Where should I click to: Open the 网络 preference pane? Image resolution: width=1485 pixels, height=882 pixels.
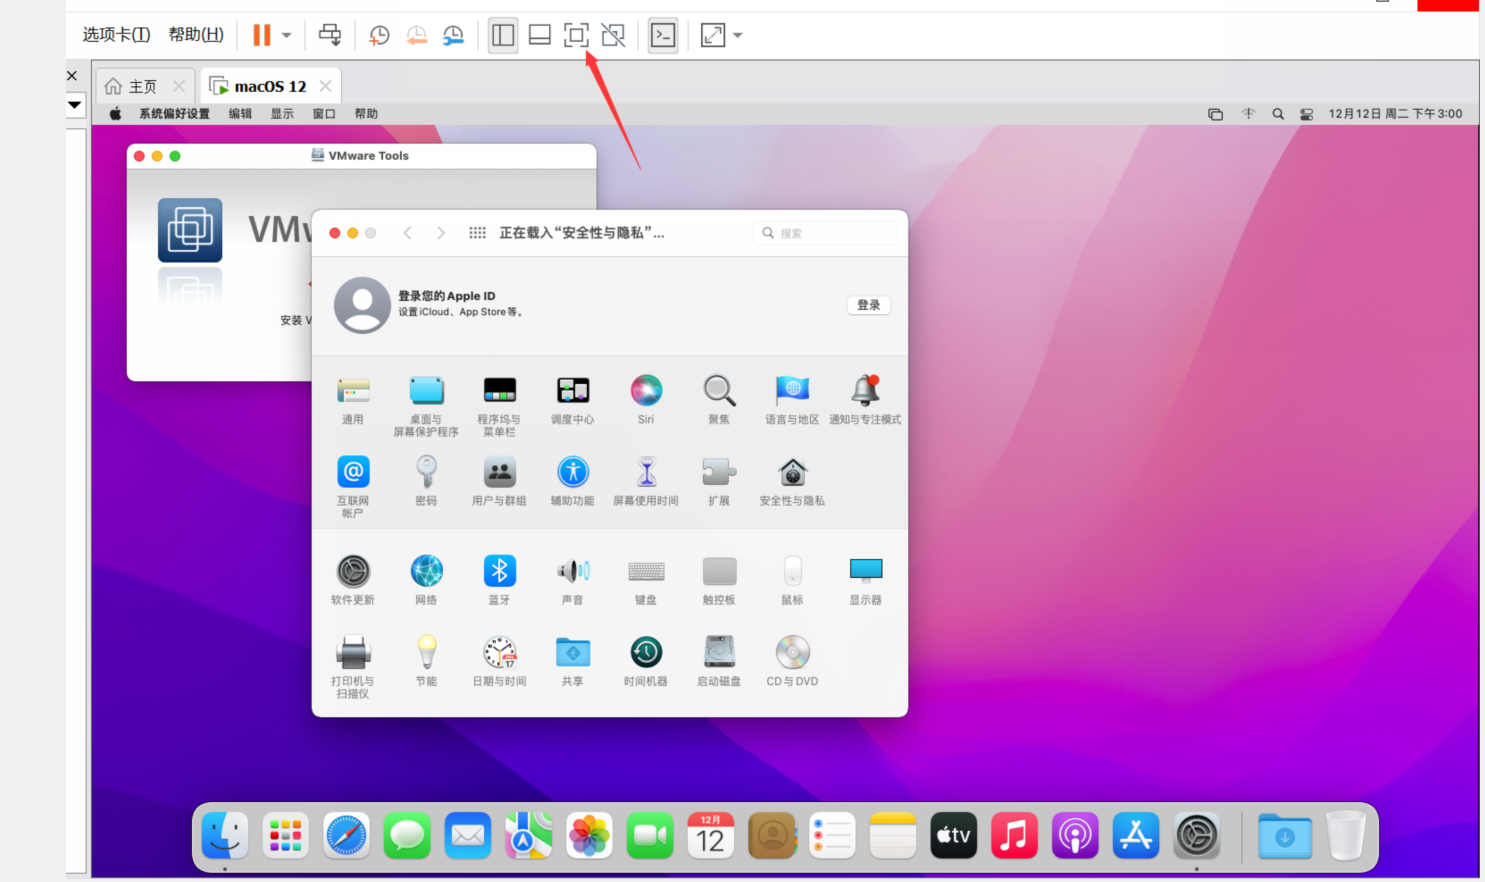click(x=426, y=580)
